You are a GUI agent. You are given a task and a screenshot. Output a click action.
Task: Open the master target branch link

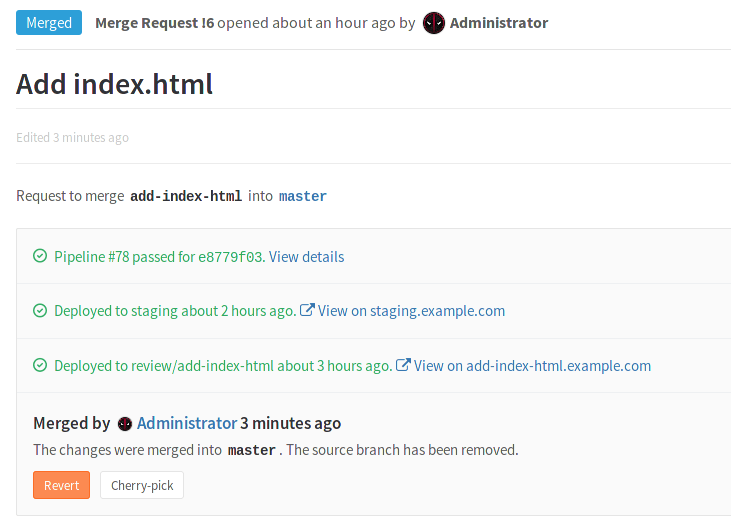click(x=302, y=197)
